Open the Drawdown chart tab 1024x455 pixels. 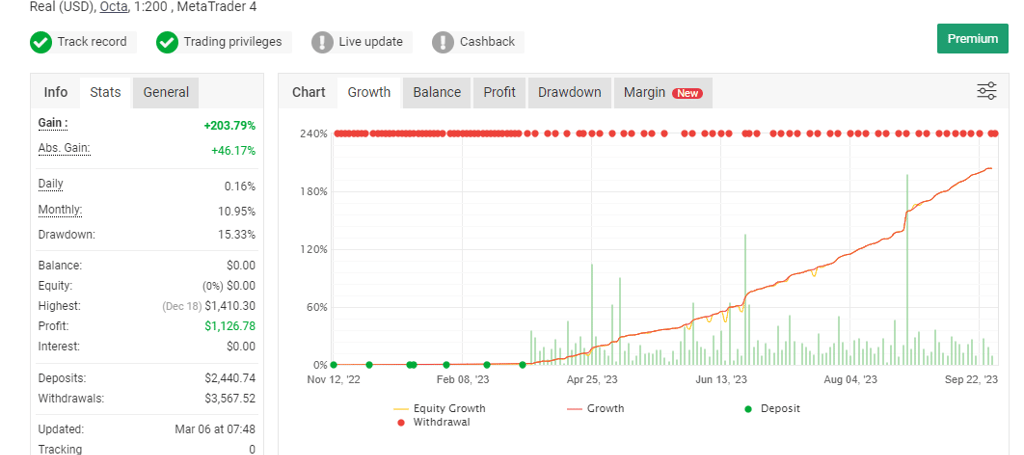pos(569,92)
